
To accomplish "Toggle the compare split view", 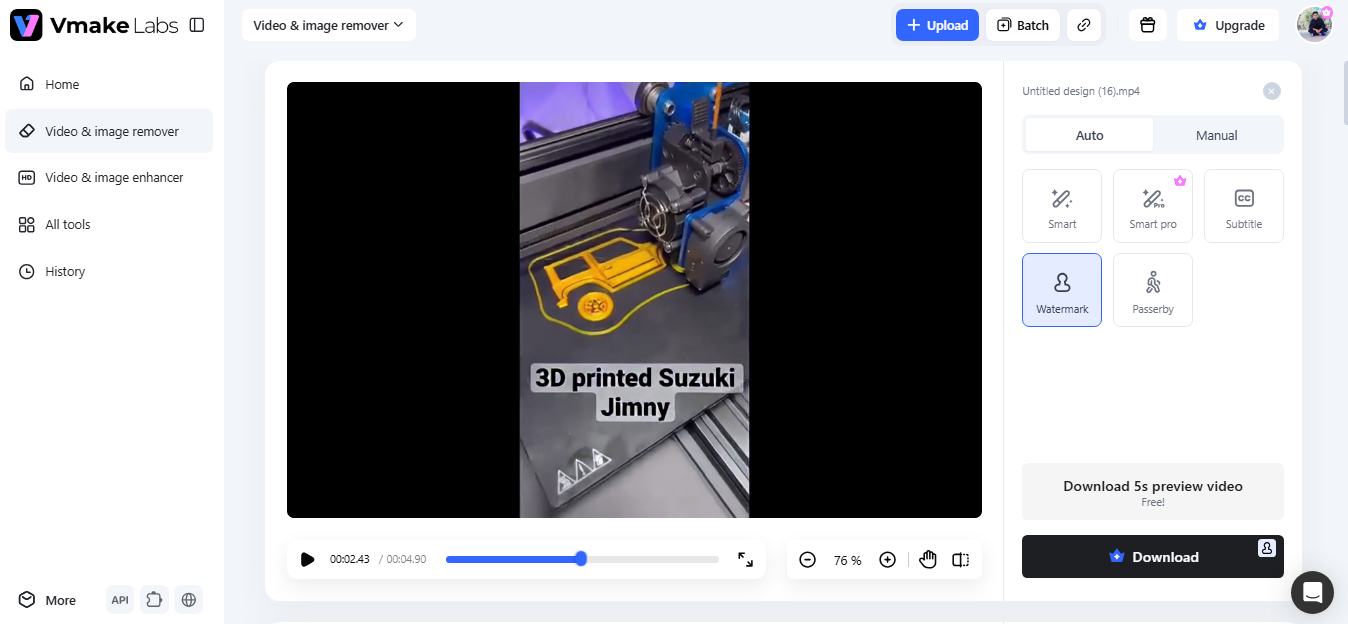I will pos(961,560).
